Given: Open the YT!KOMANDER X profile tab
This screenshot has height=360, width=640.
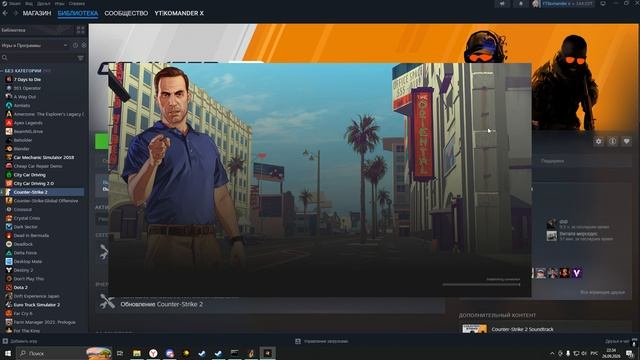Looking at the screenshot, I should coord(179,13).
